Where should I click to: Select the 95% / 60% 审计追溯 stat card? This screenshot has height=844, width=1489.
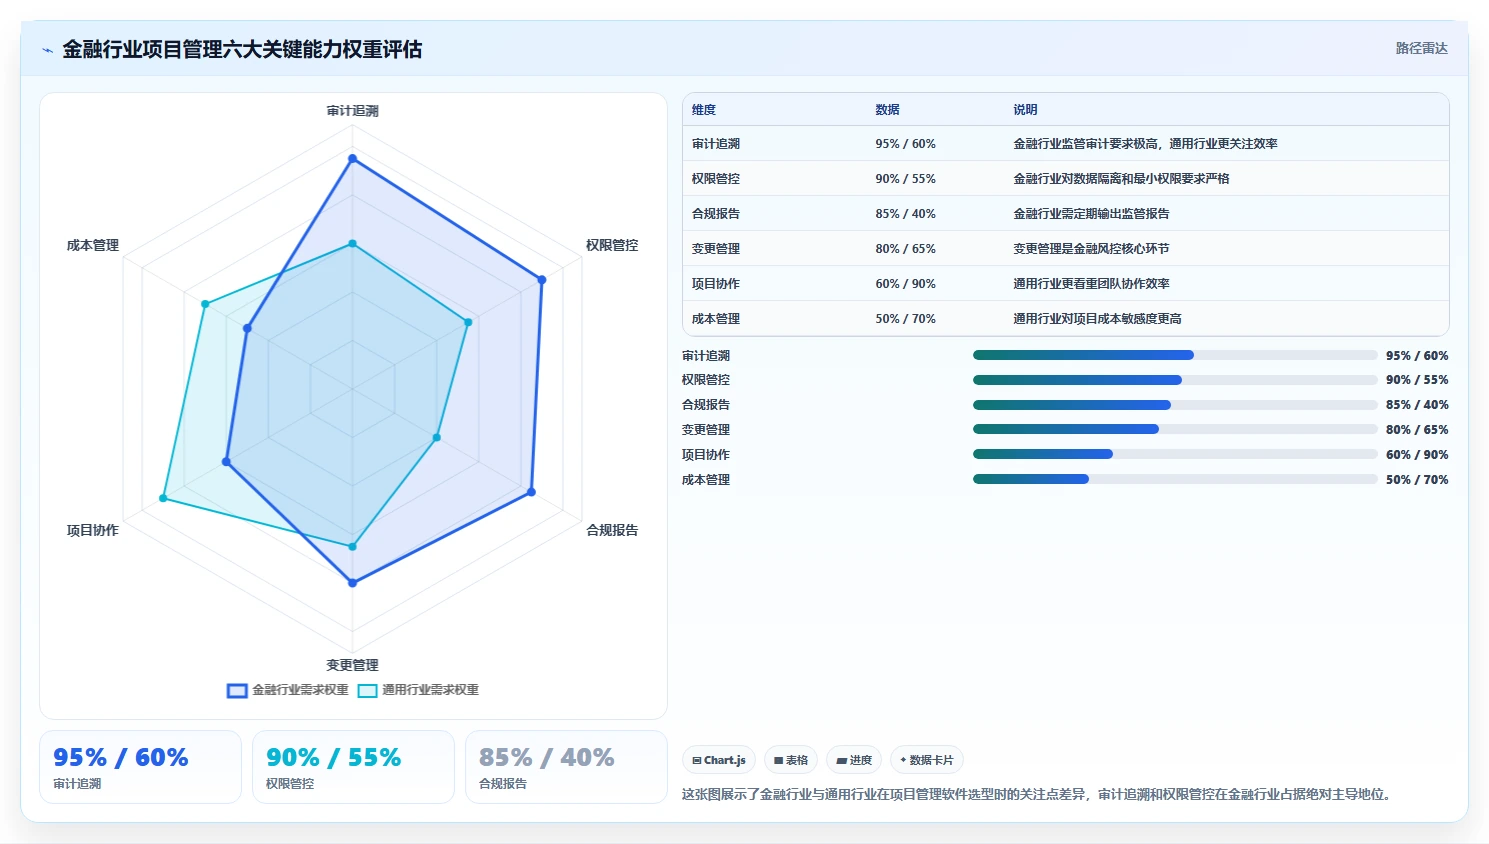click(140, 767)
